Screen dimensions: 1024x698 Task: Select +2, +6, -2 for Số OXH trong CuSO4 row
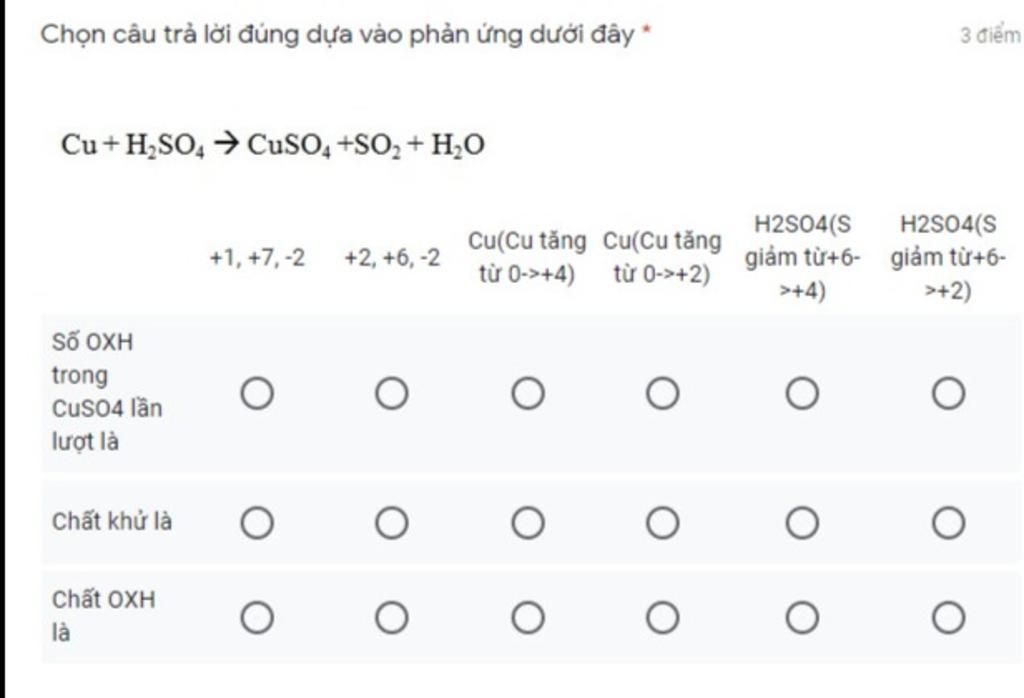point(392,394)
